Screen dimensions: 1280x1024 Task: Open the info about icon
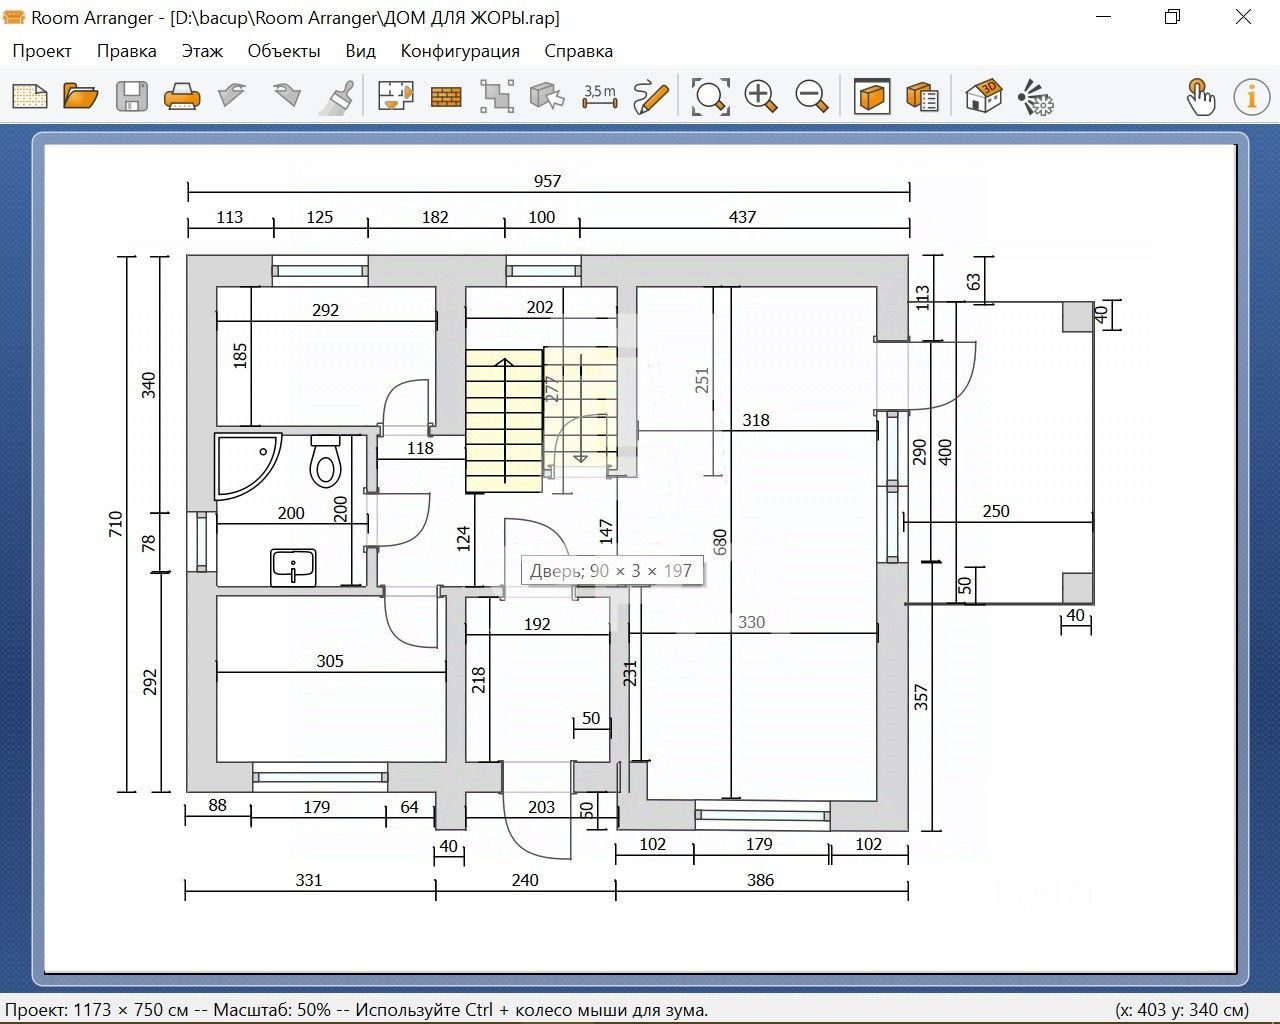[1251, 97]
